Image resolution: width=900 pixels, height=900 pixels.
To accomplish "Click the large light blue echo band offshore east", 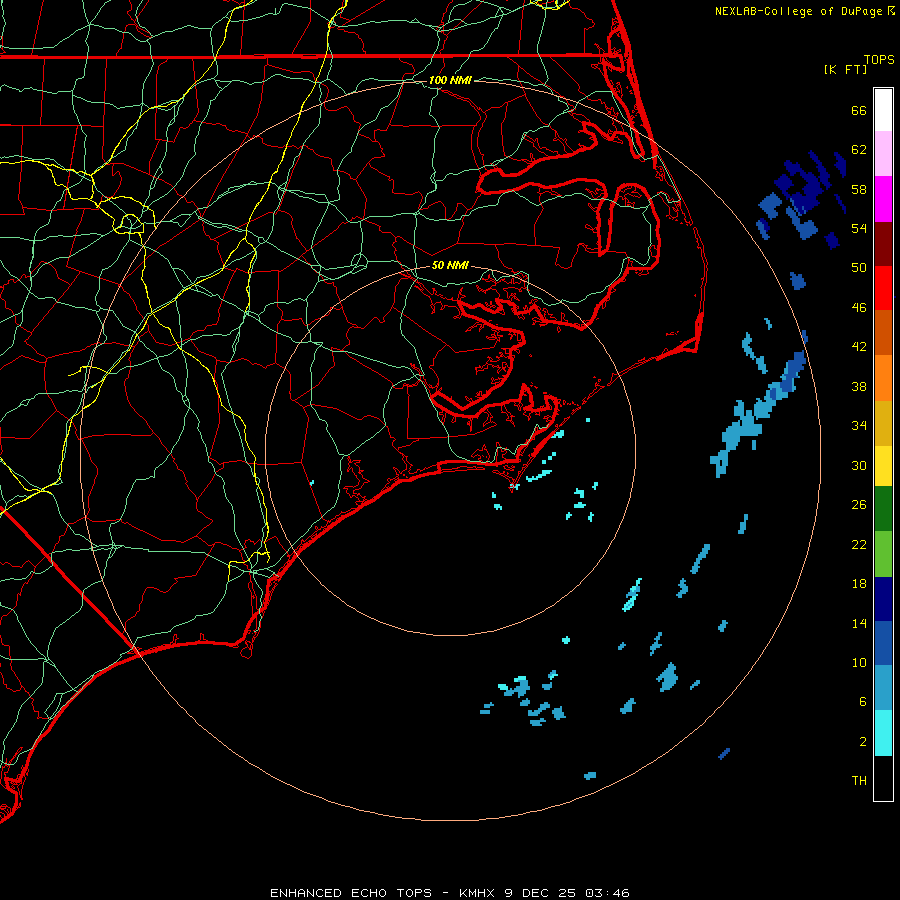I will click(759, 415).
